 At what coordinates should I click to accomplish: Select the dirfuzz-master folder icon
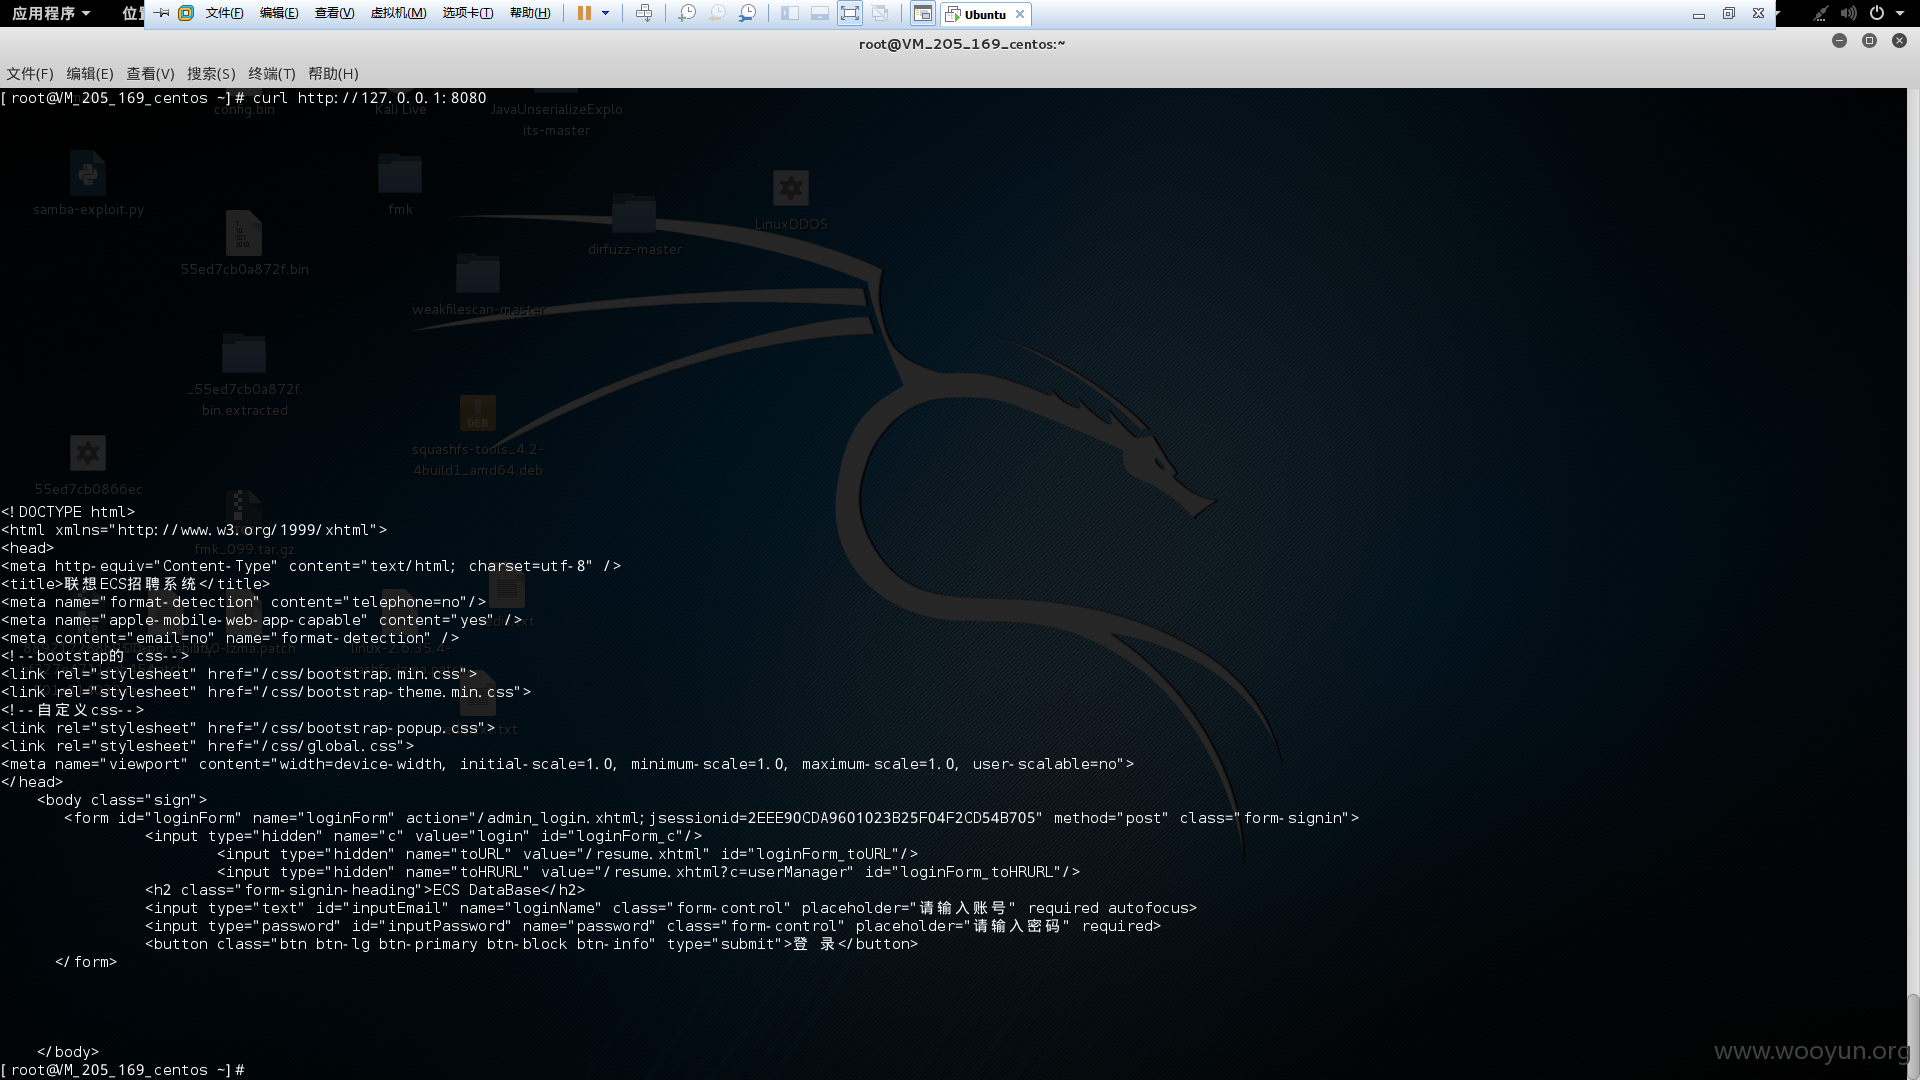634,214
